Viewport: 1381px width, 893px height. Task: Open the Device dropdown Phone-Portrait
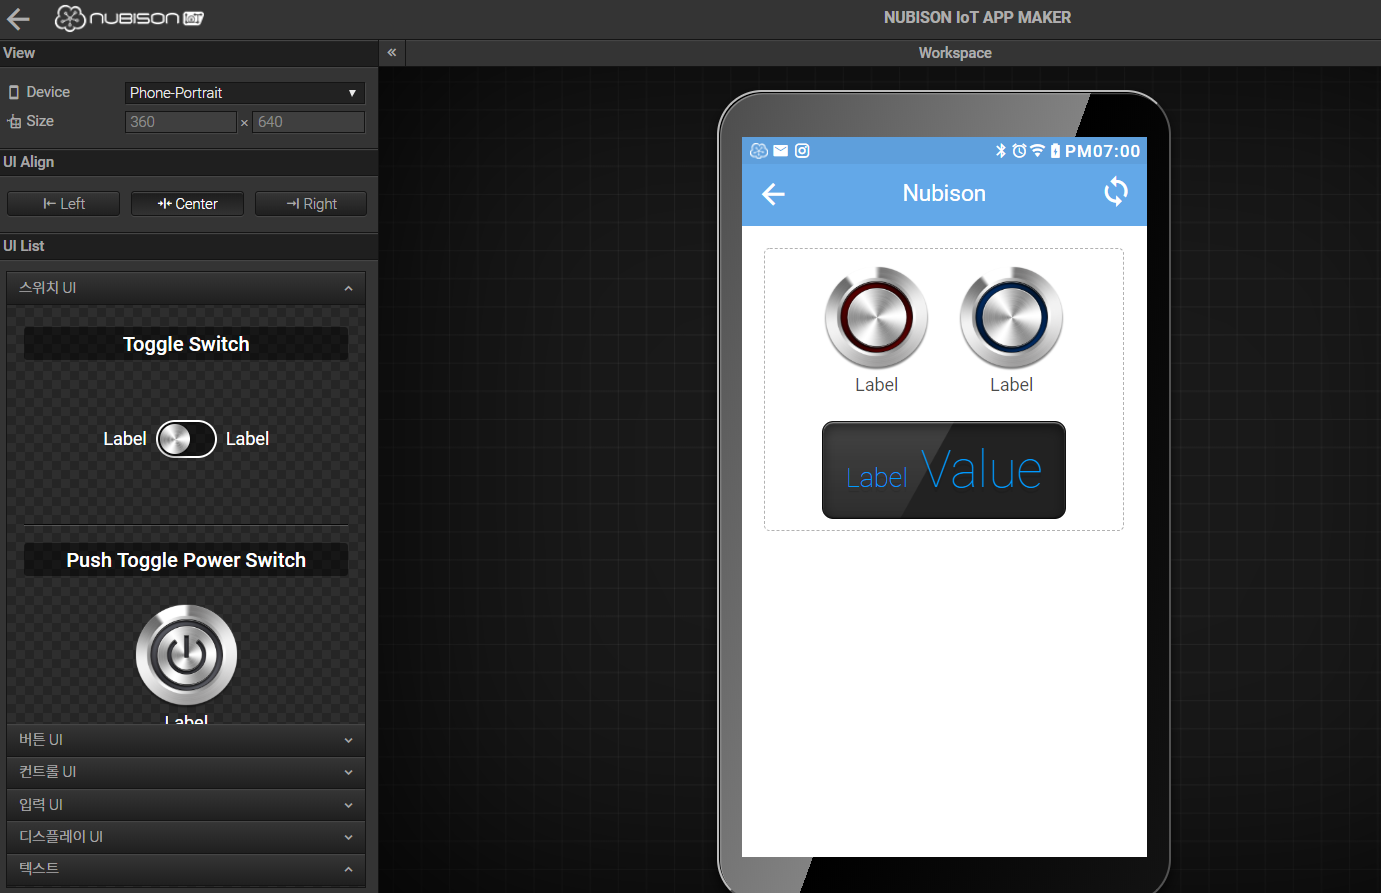pyautogui.click(x=245, y=93)
